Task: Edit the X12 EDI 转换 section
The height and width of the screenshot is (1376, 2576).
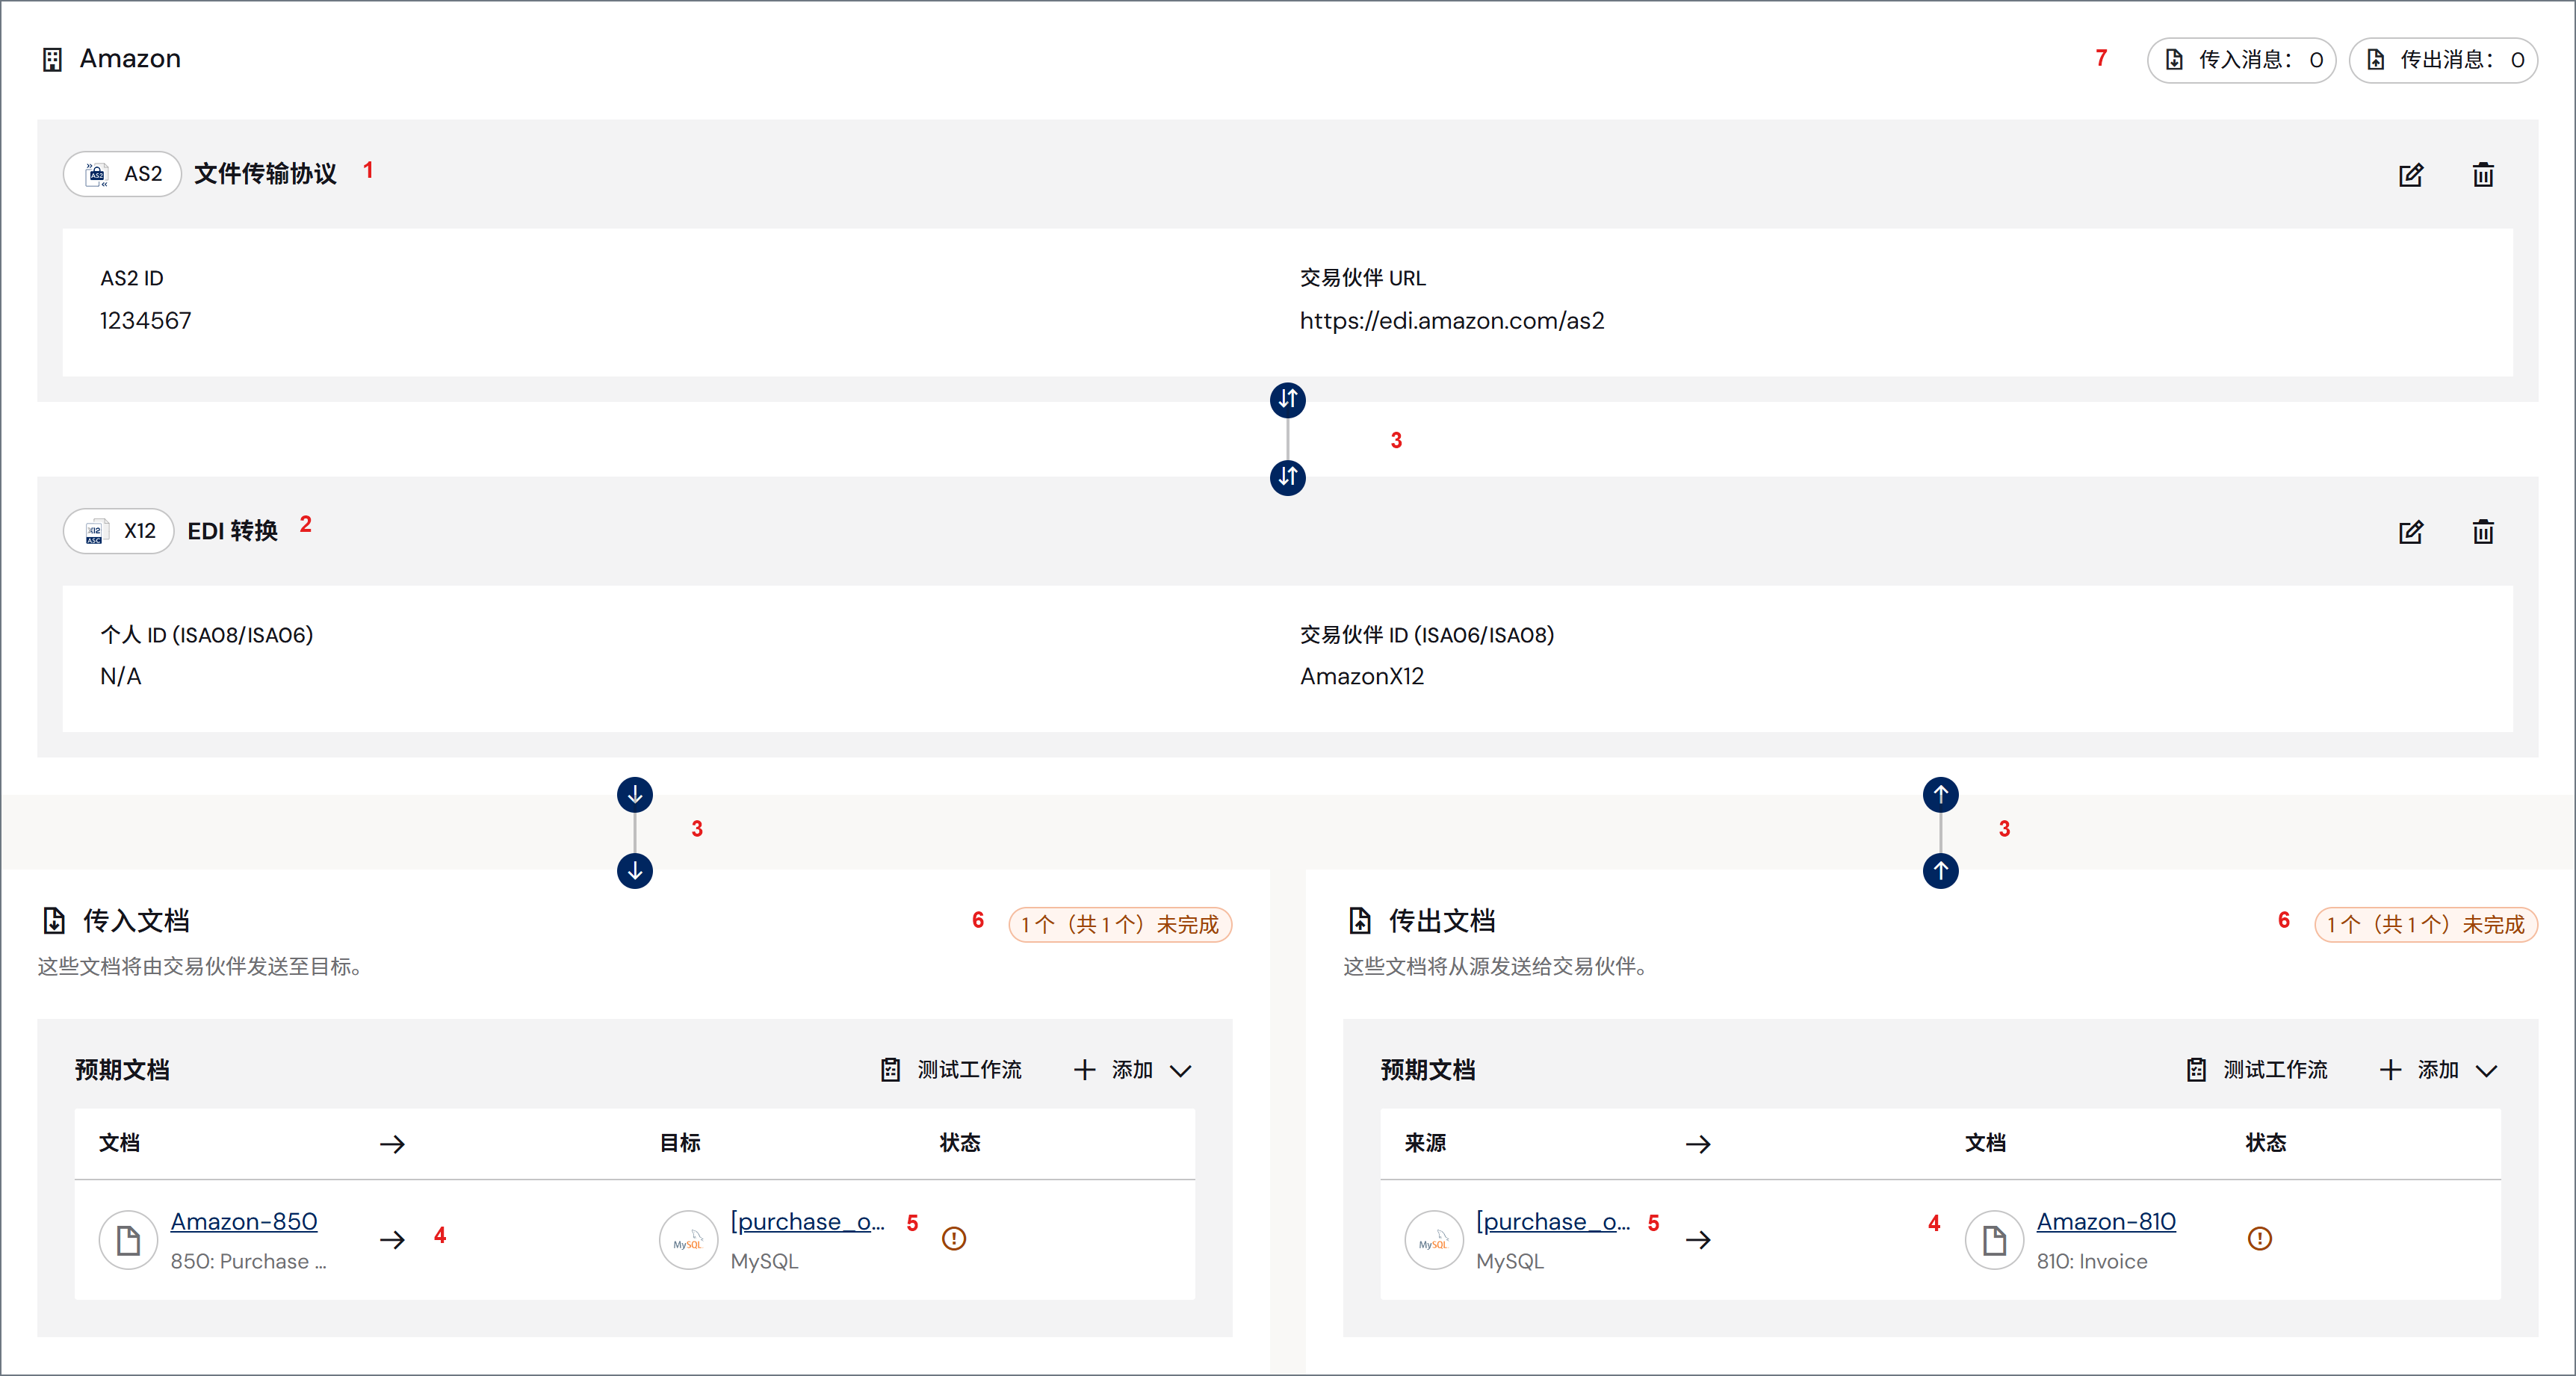Action: pos(2410,532)
